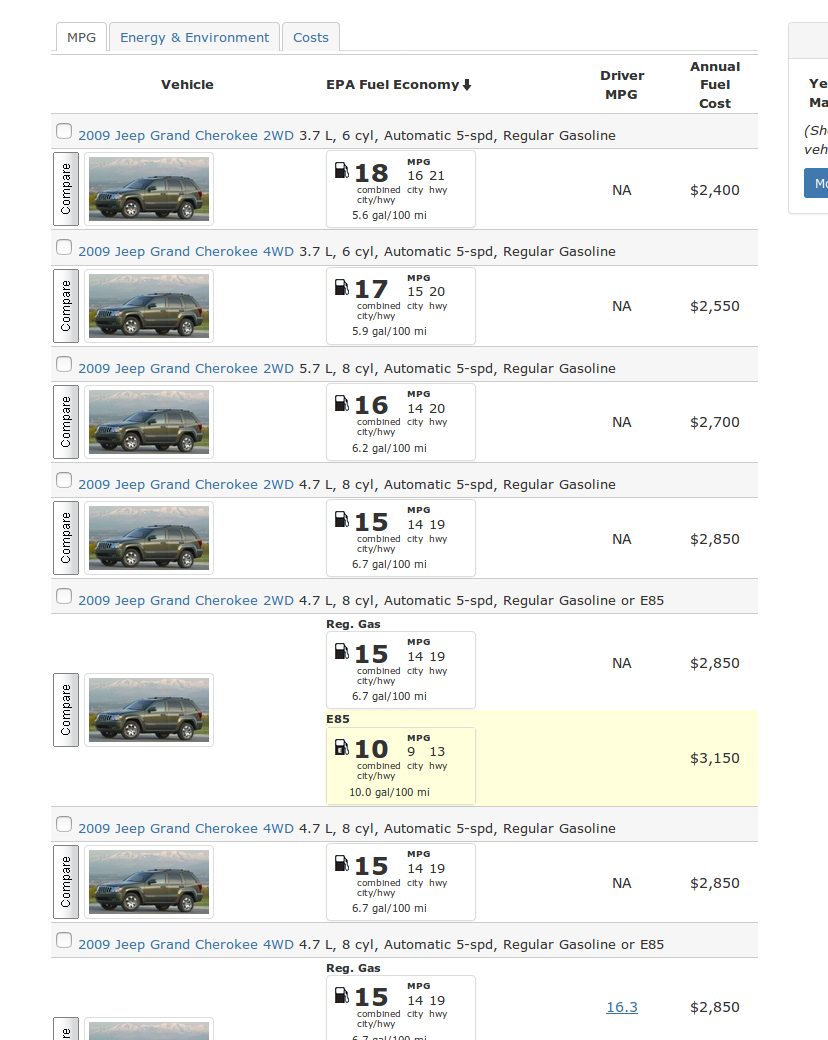Open the 2WD 4.7 L Regular Gasoline or E85 link
This screenshot has width=828, height=1040.
click(186, 600)
